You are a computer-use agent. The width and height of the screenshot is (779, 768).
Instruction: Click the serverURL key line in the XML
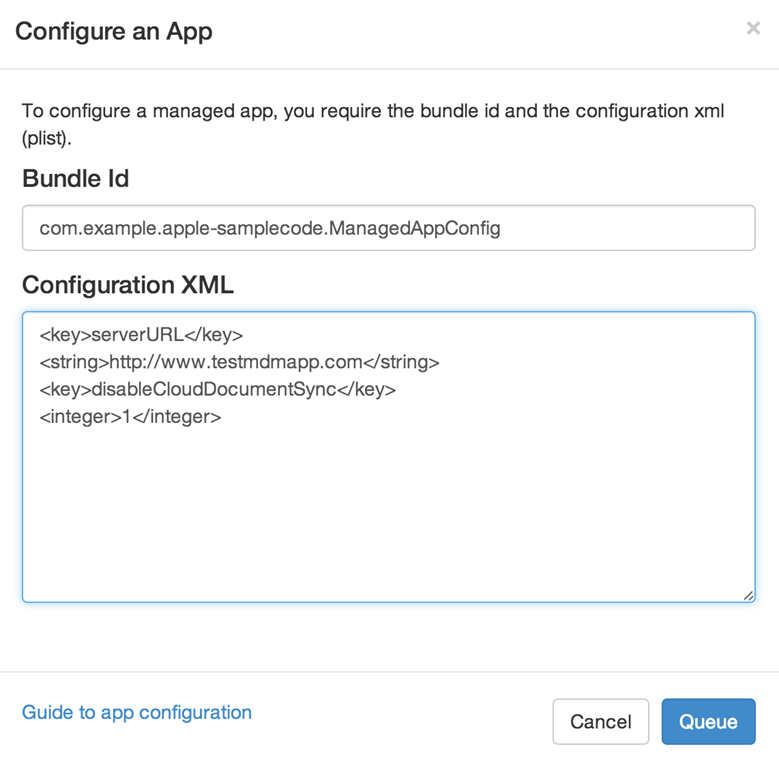pyautogui.click(x=141, y=335)
